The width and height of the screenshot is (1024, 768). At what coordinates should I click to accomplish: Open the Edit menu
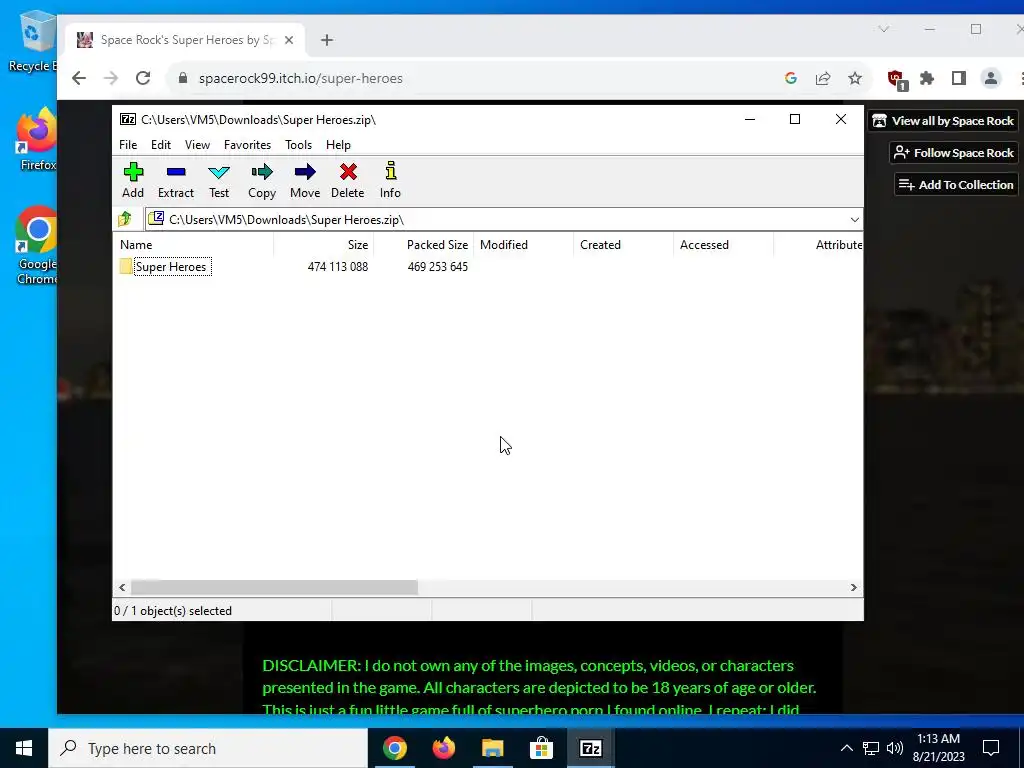coord(161,145)
